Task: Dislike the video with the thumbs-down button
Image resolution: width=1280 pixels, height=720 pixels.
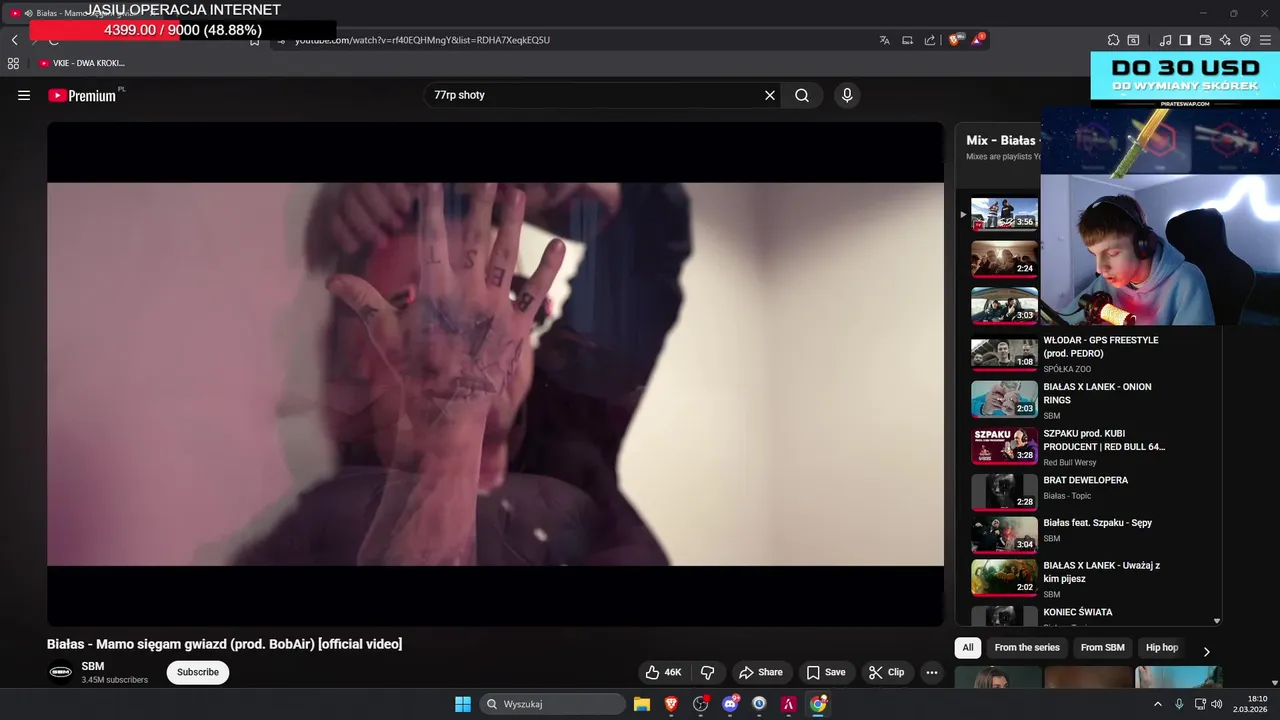Action: tap(707, 672)
